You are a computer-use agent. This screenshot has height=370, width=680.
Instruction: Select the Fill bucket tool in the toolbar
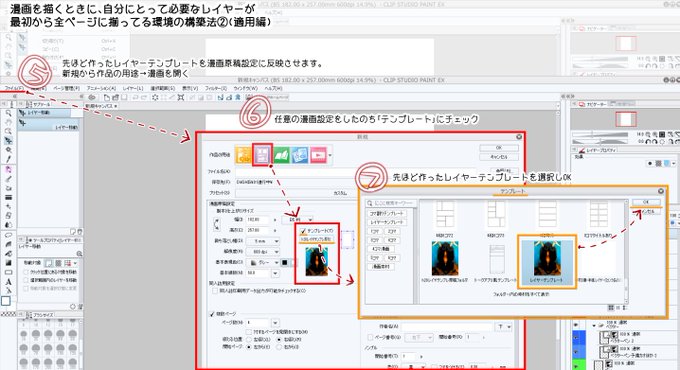coord(8,254)
